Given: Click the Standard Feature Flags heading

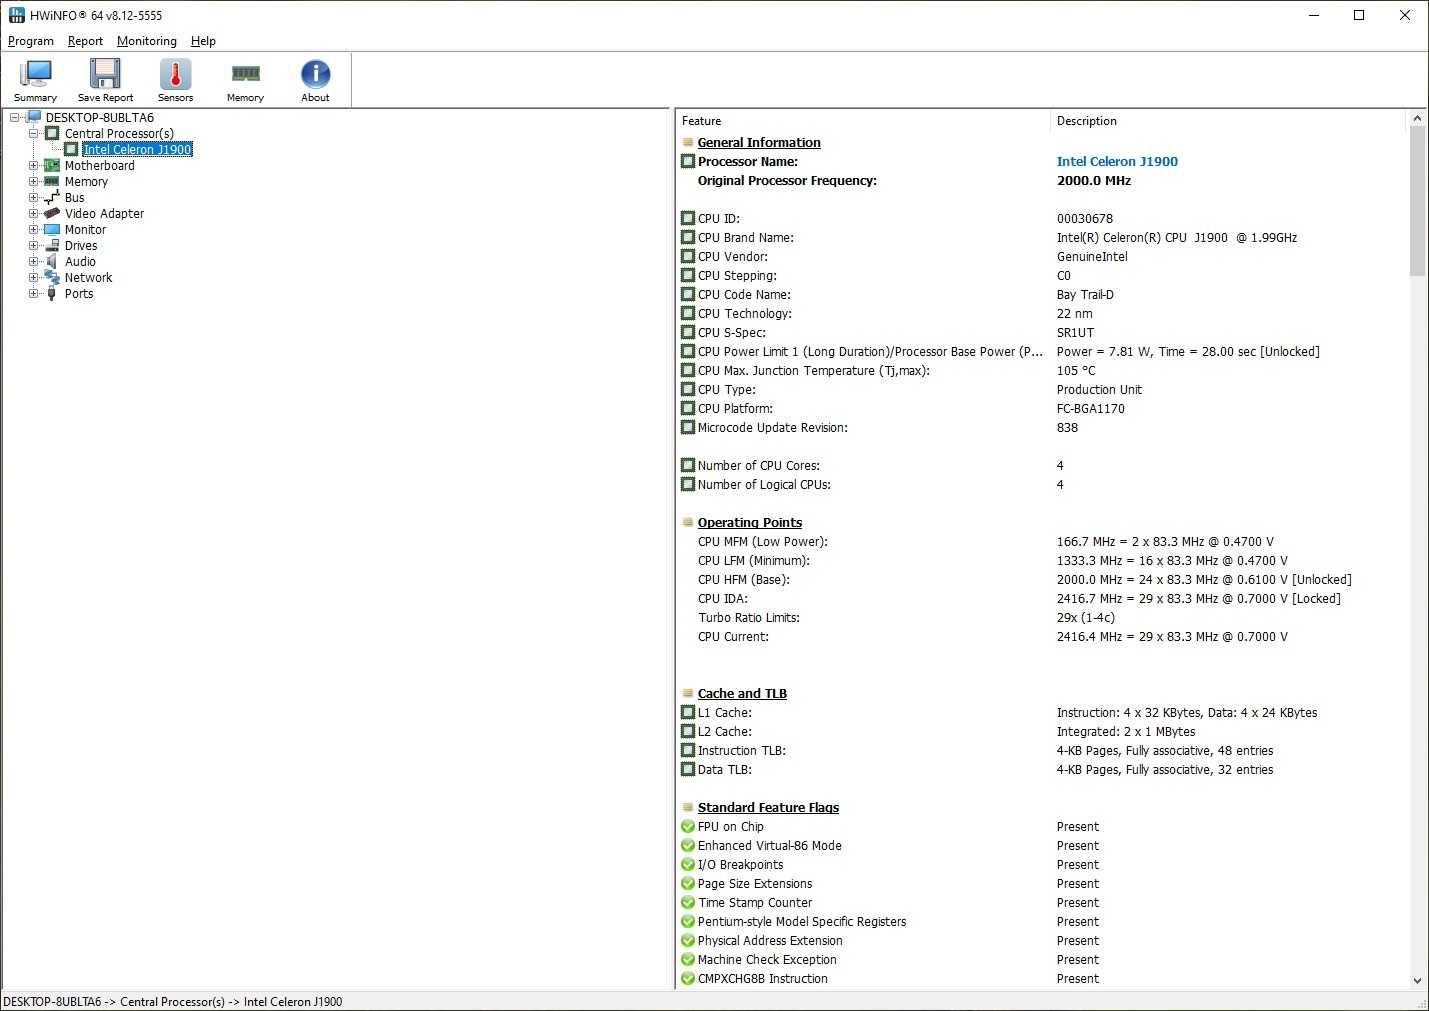Looking at the screenshot, I should pos(768,808).
